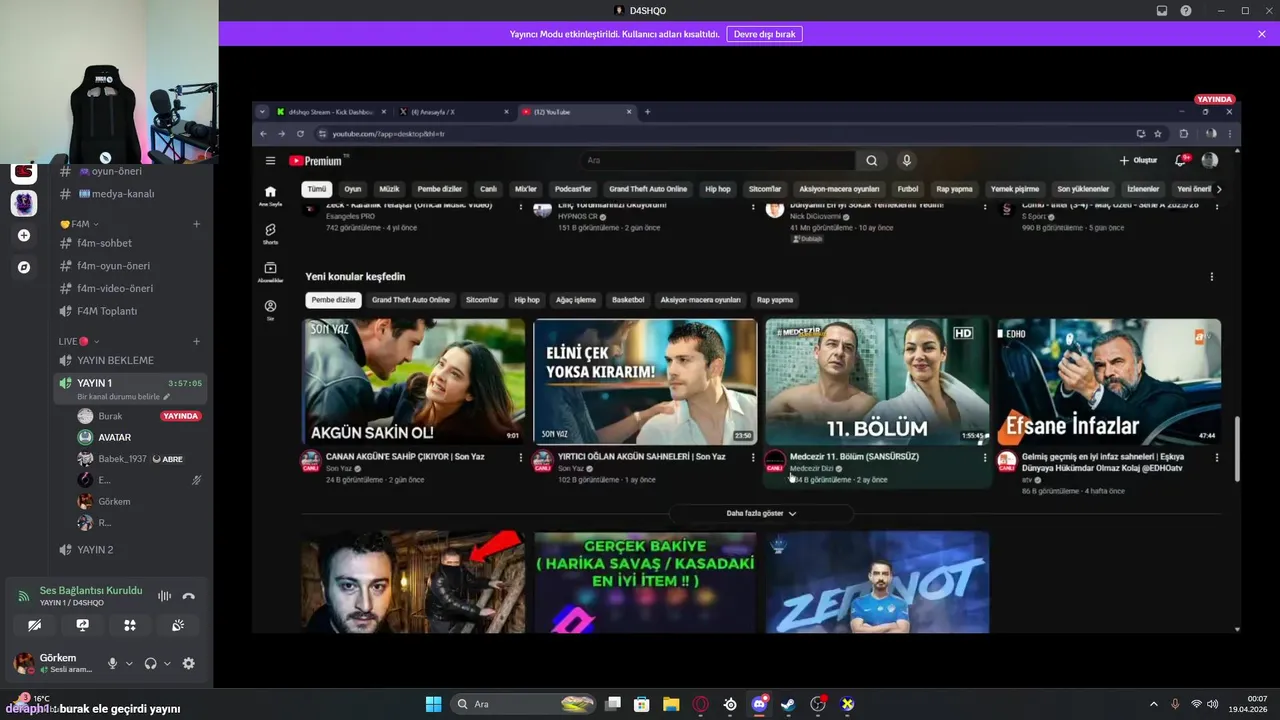Viewport: 1280px width, 720px height.
Task: Open more options for Medcezir 11. Bölüm video
Action: [x=985, y=457]
